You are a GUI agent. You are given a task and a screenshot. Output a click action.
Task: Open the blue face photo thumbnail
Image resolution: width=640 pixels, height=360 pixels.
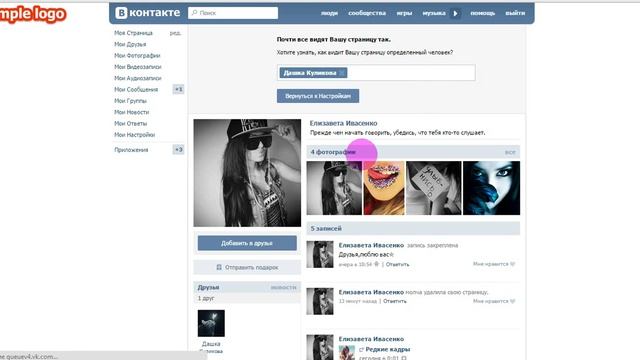491,188
